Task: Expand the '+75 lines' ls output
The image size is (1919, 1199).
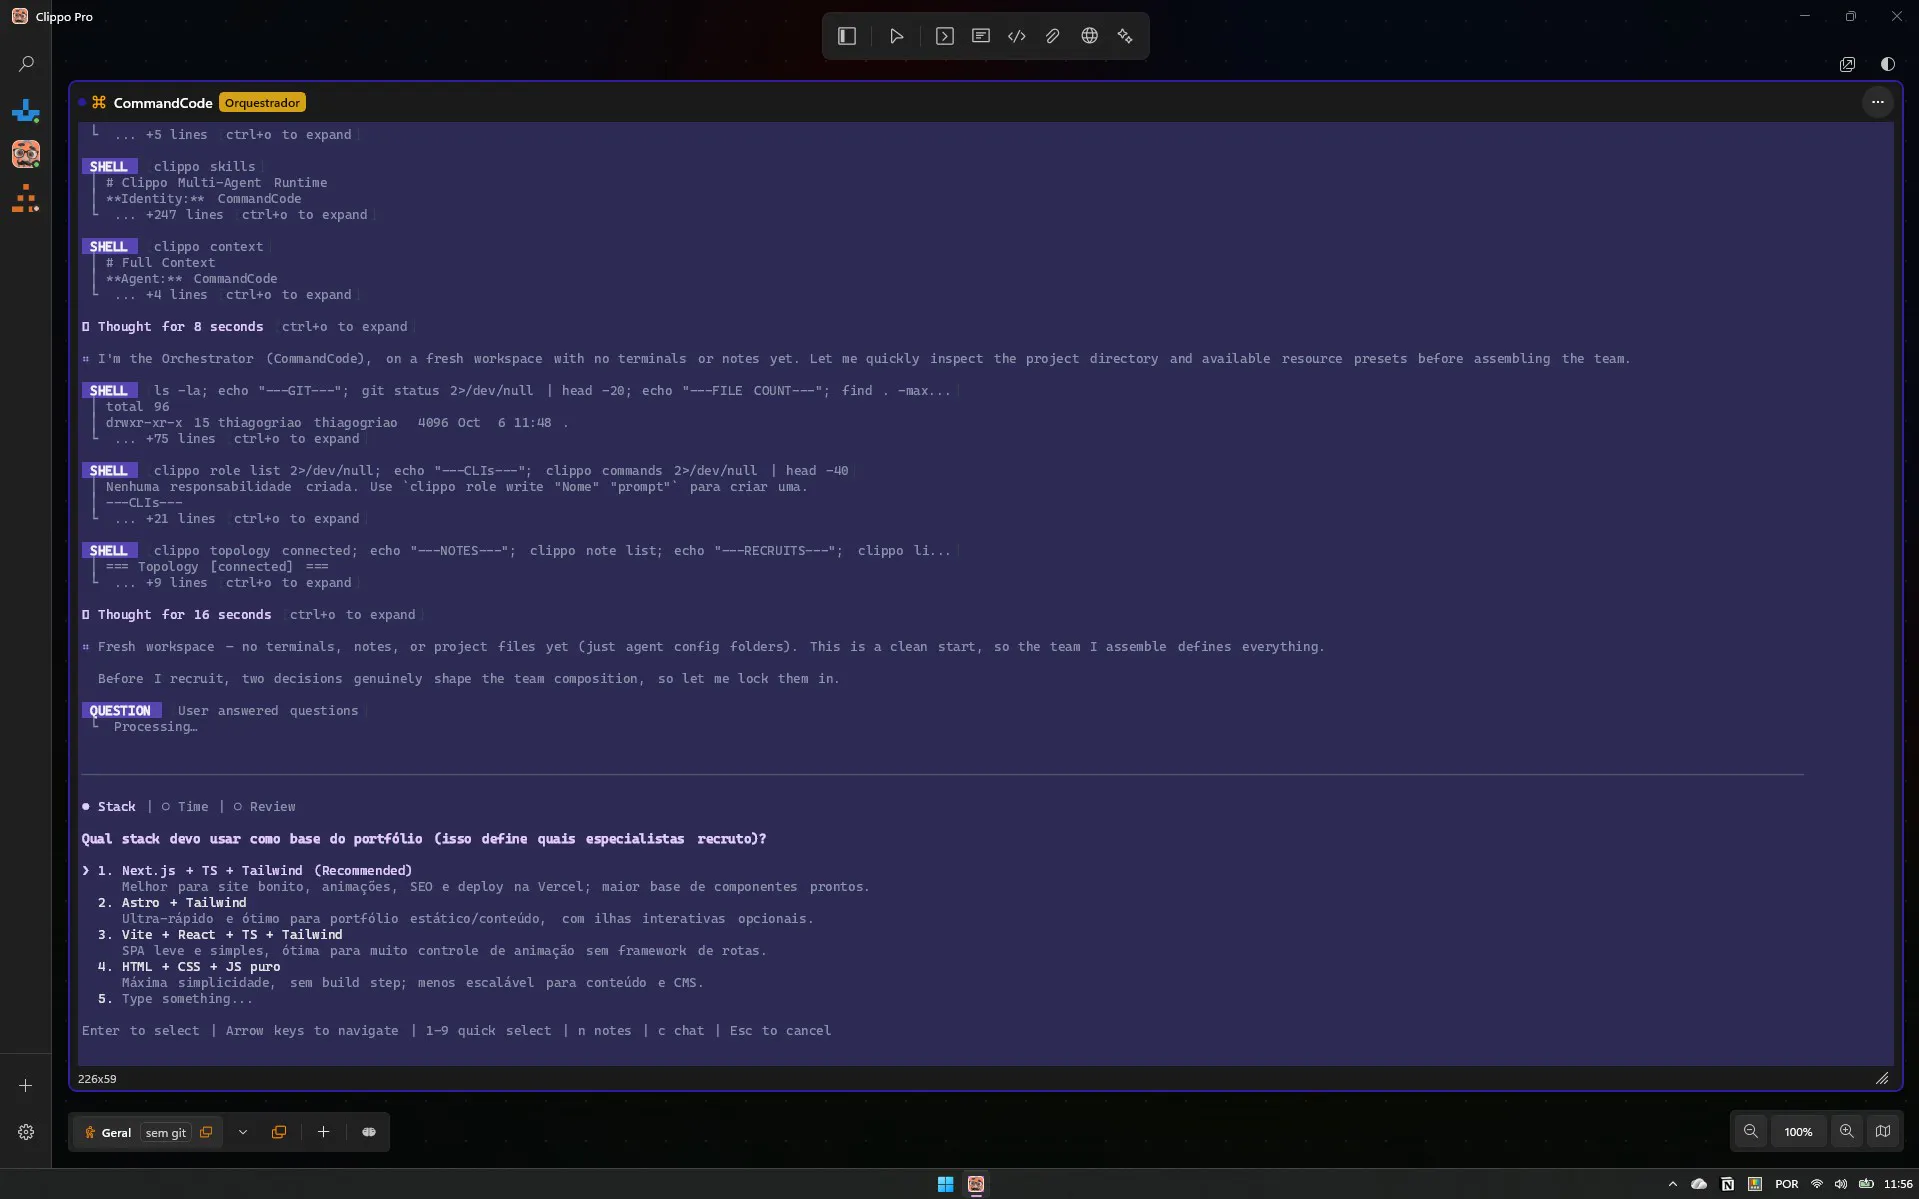Action: click(x=236, y=439)
